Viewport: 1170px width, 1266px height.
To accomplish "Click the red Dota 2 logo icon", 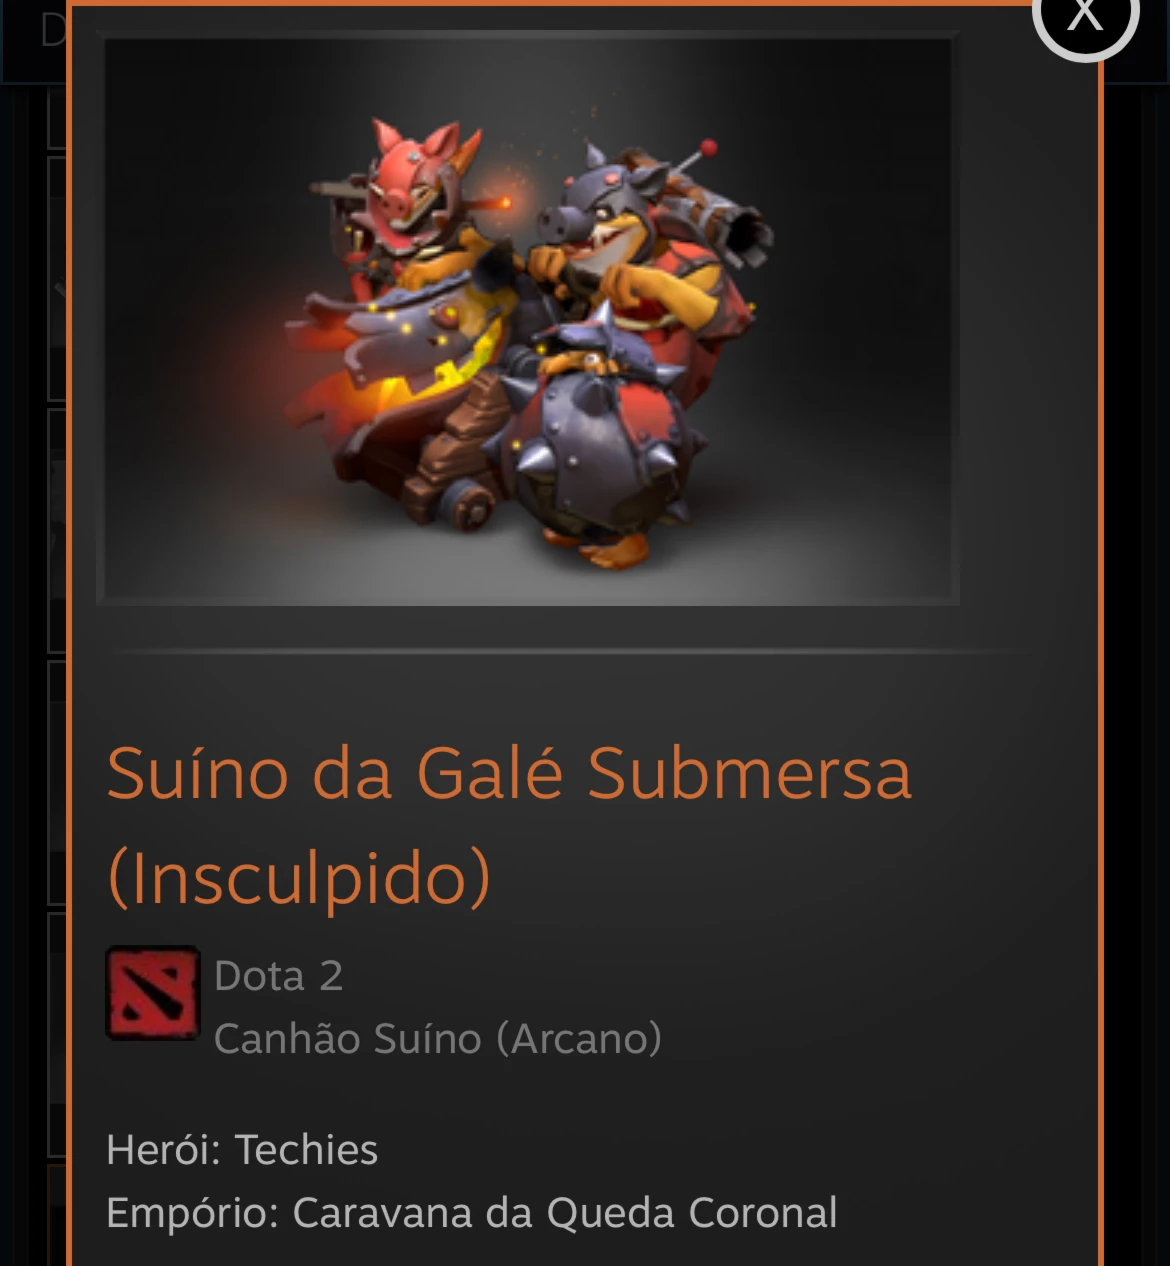I will [x=153, y=993].
